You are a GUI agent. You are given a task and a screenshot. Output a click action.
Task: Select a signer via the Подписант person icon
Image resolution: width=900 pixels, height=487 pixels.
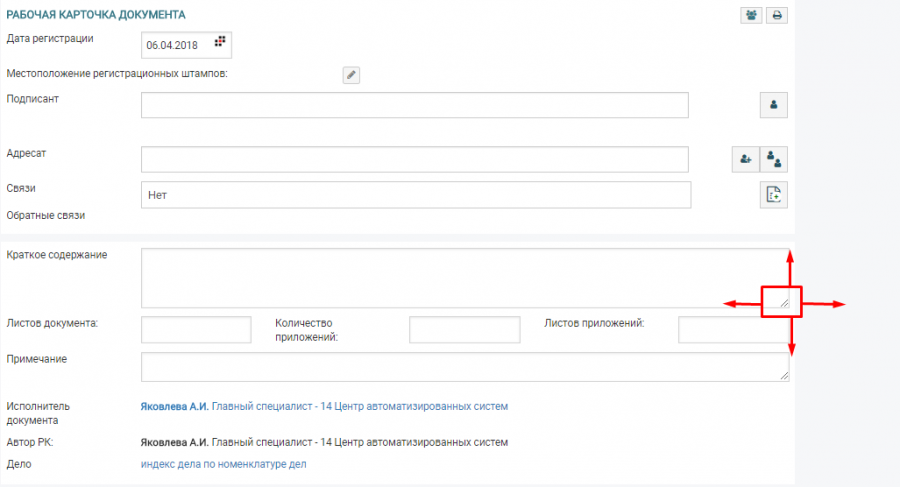(774, 104)
